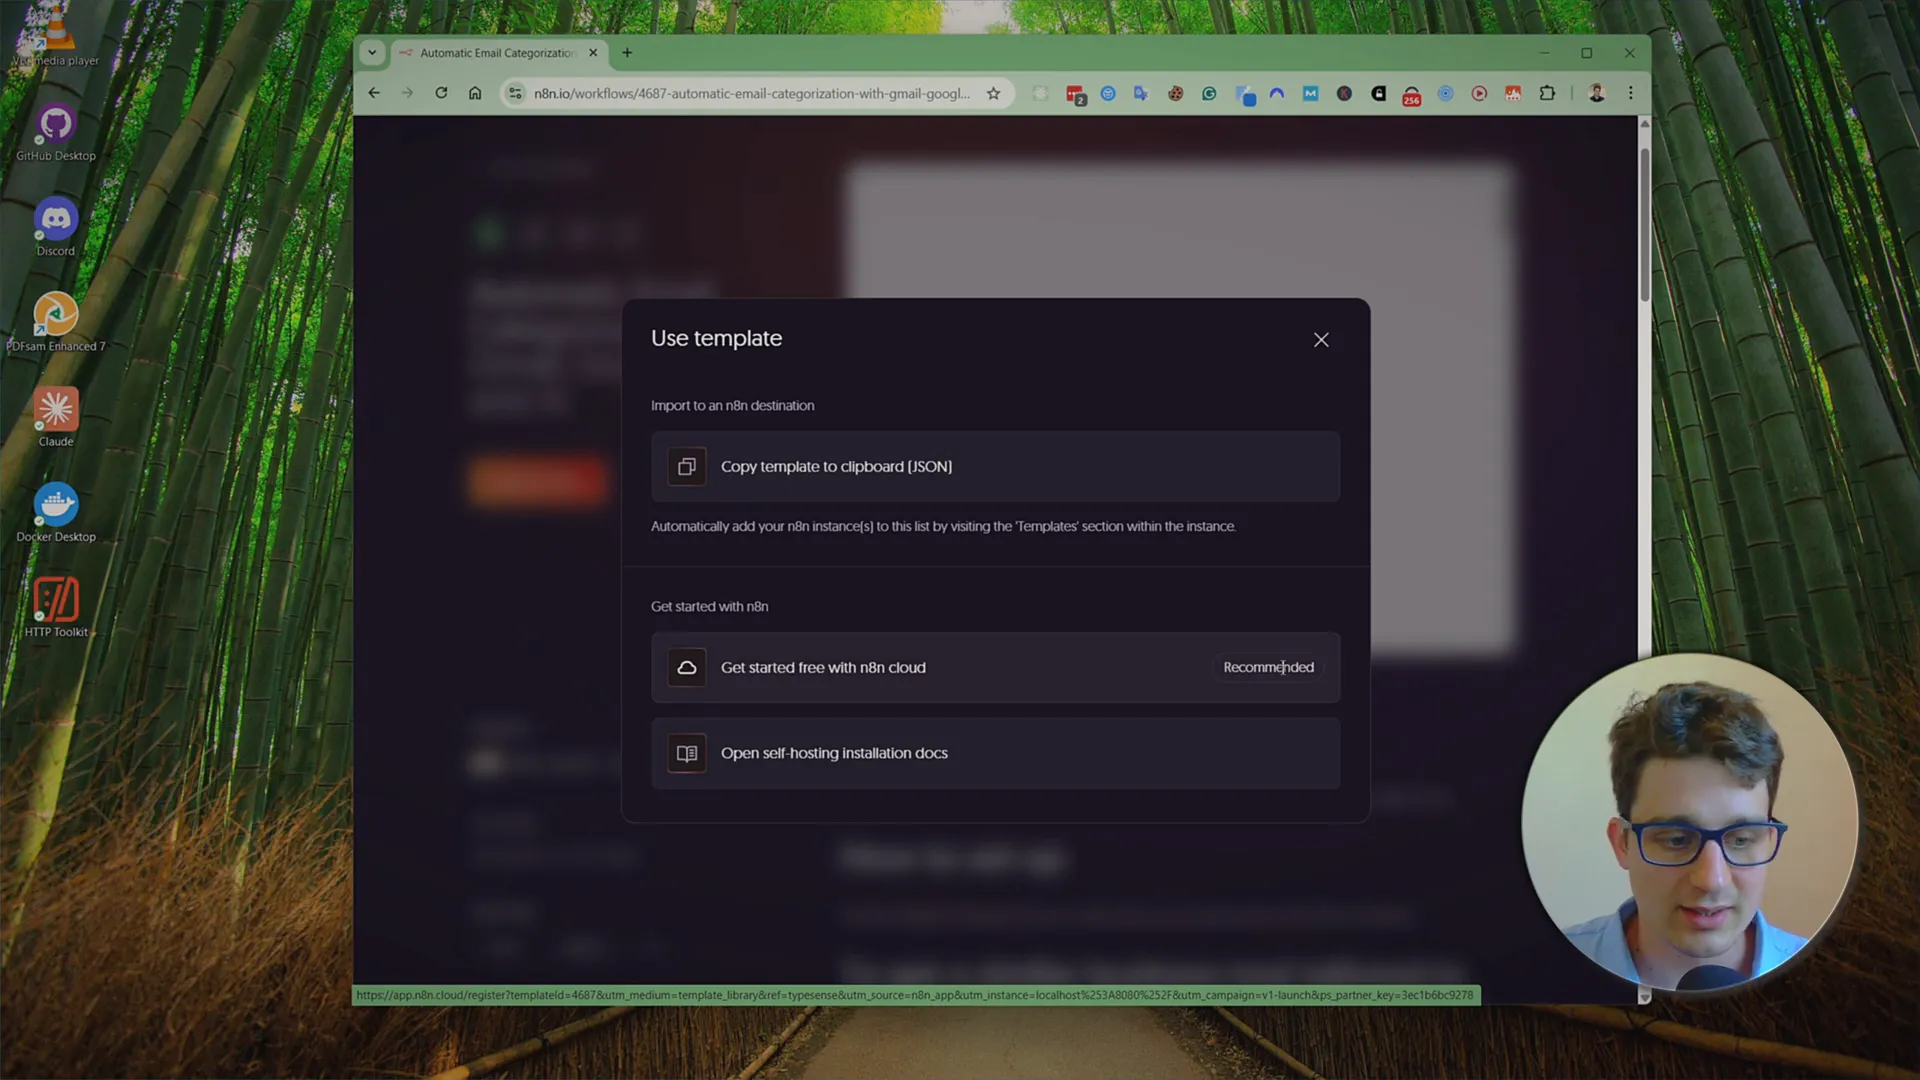The width and height of the screenshot is (1920, 1080).
Task: Close the Automatic Email Categorization tab
Action: (593, 53)
